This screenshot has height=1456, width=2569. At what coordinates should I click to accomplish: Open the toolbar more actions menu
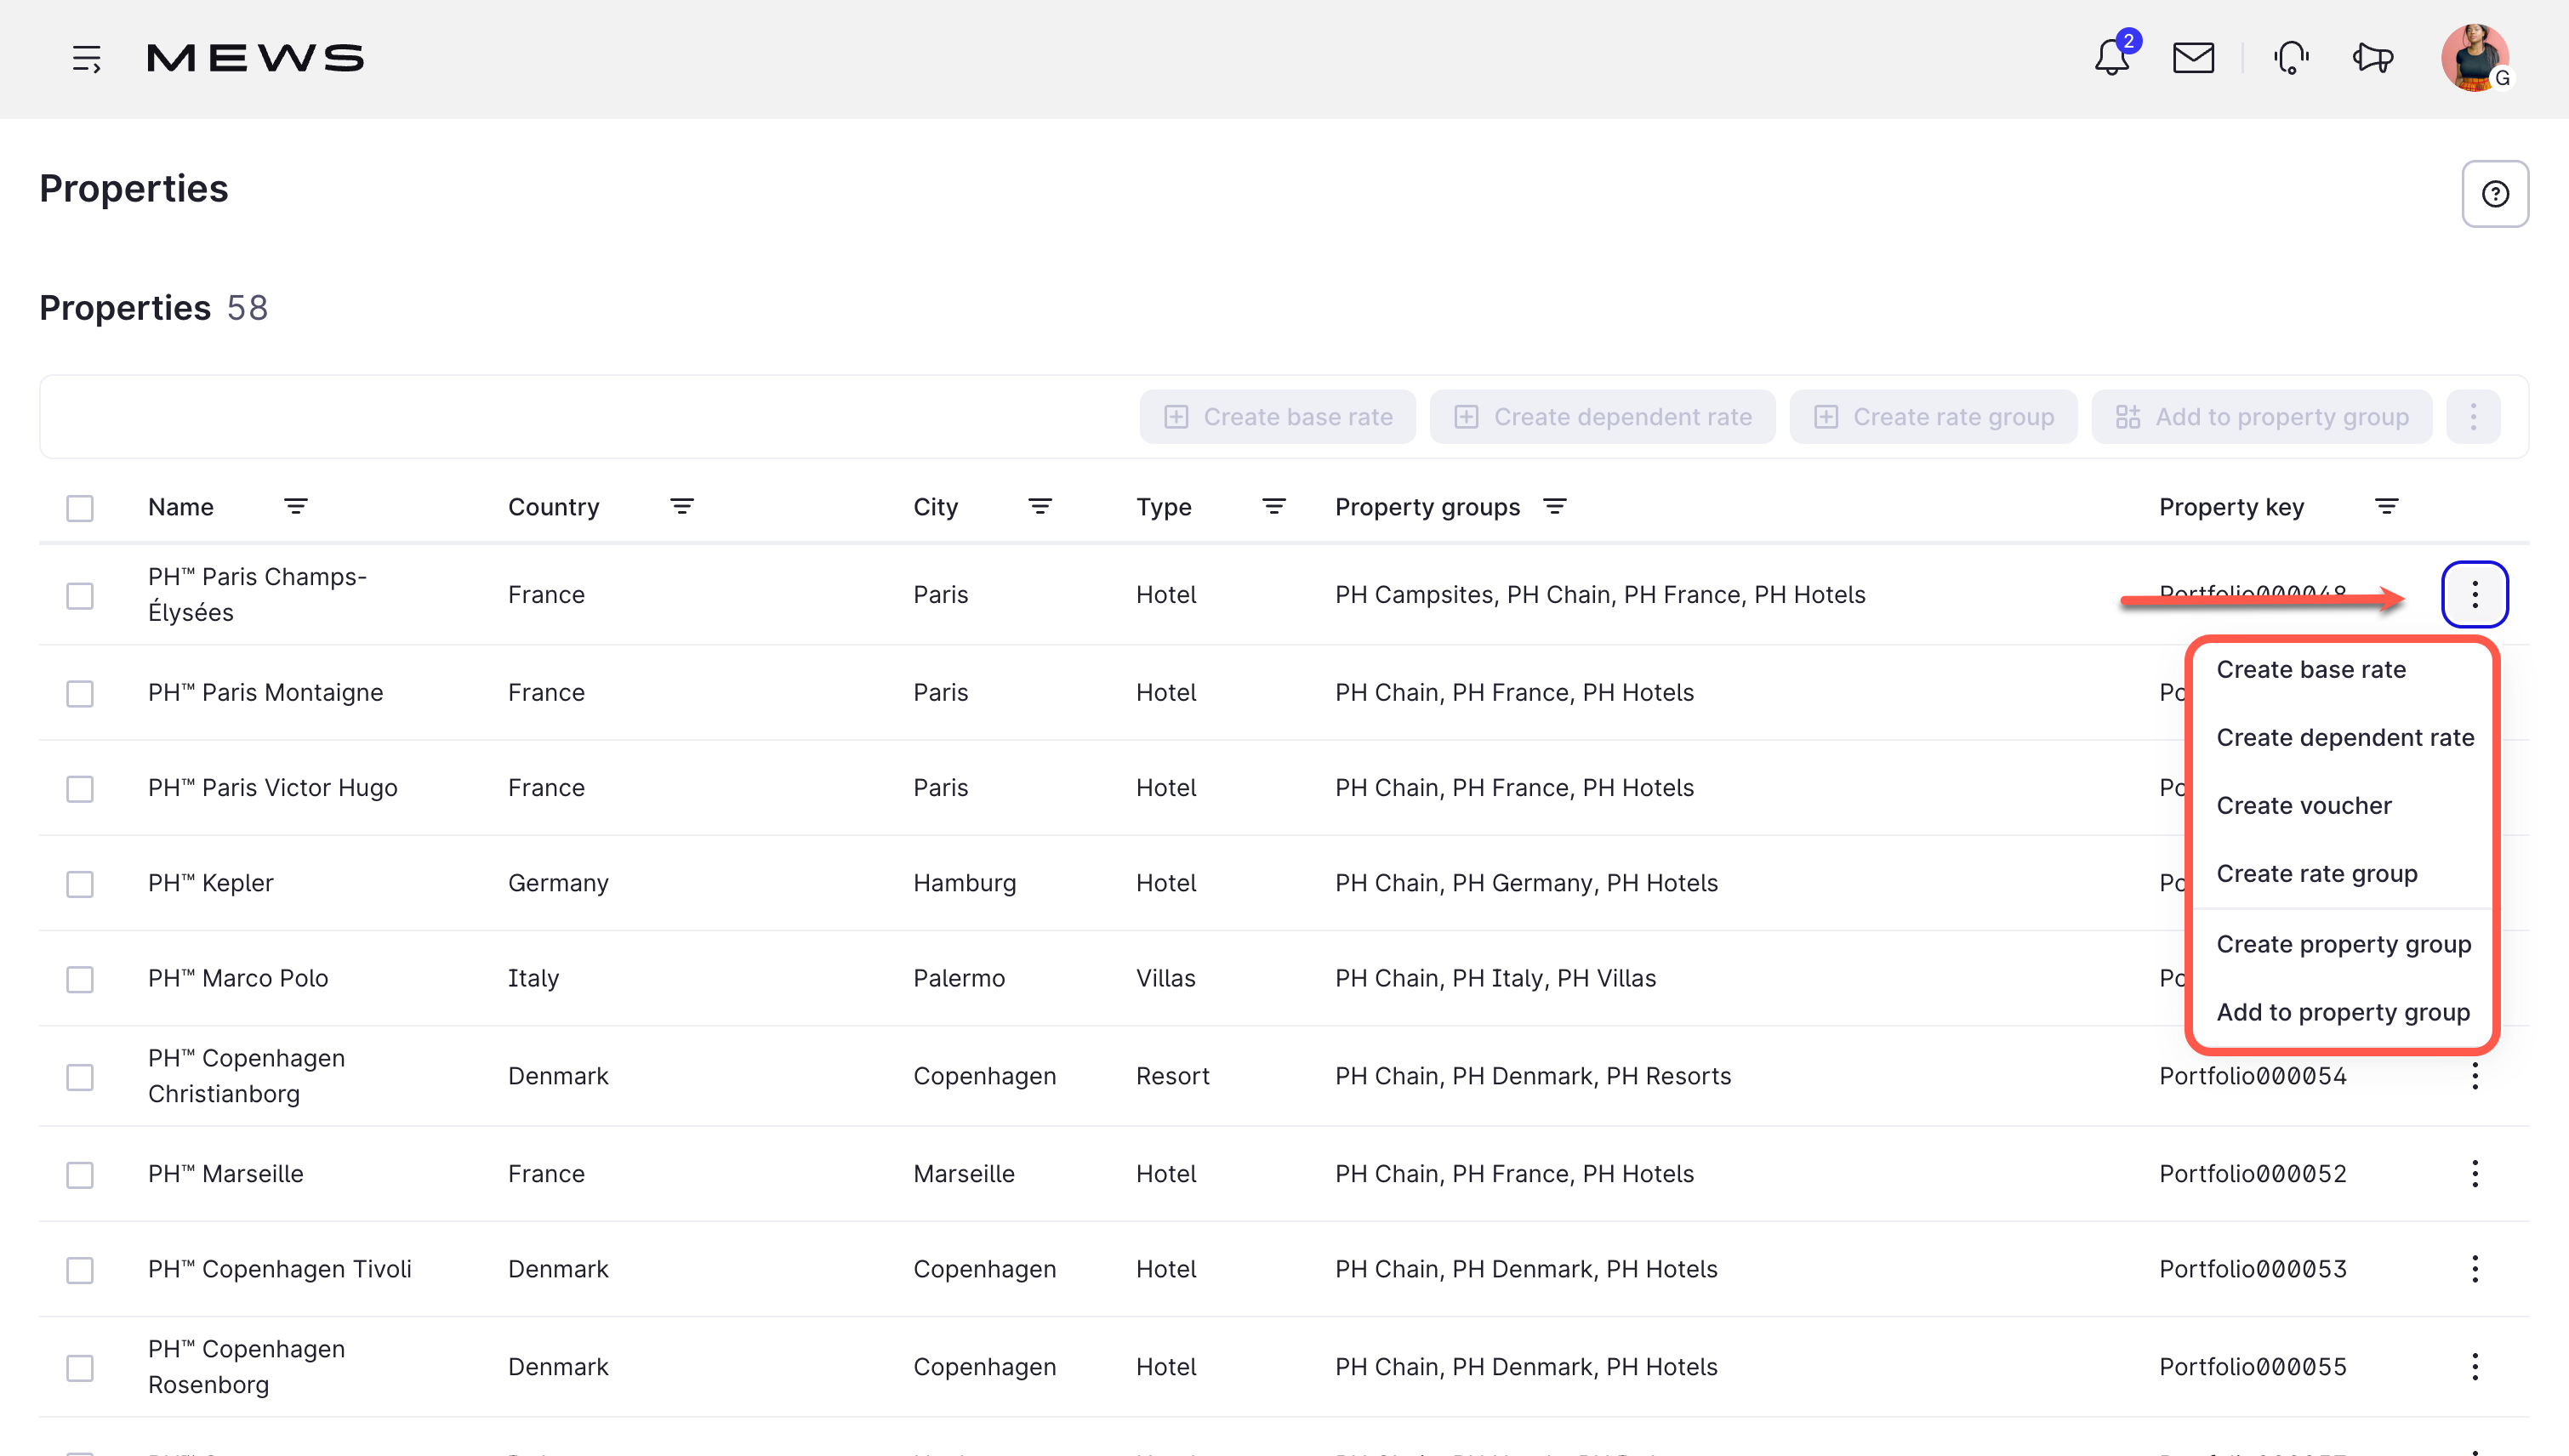tap(2473, 417)
